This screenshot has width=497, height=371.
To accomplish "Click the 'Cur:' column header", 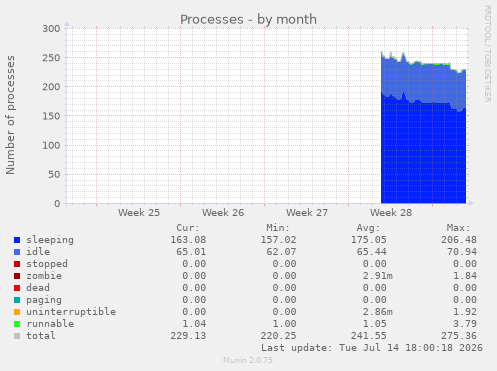I will point(188,228).
